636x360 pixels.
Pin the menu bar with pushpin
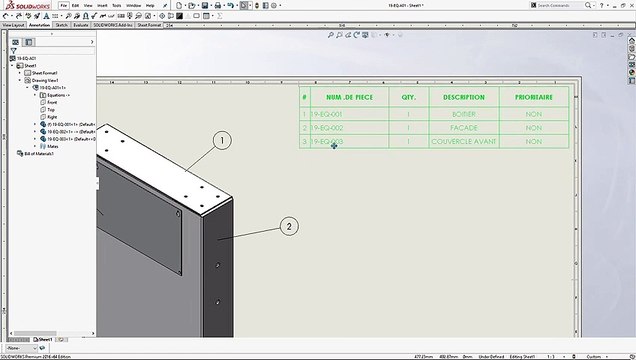tap(165, 6)
